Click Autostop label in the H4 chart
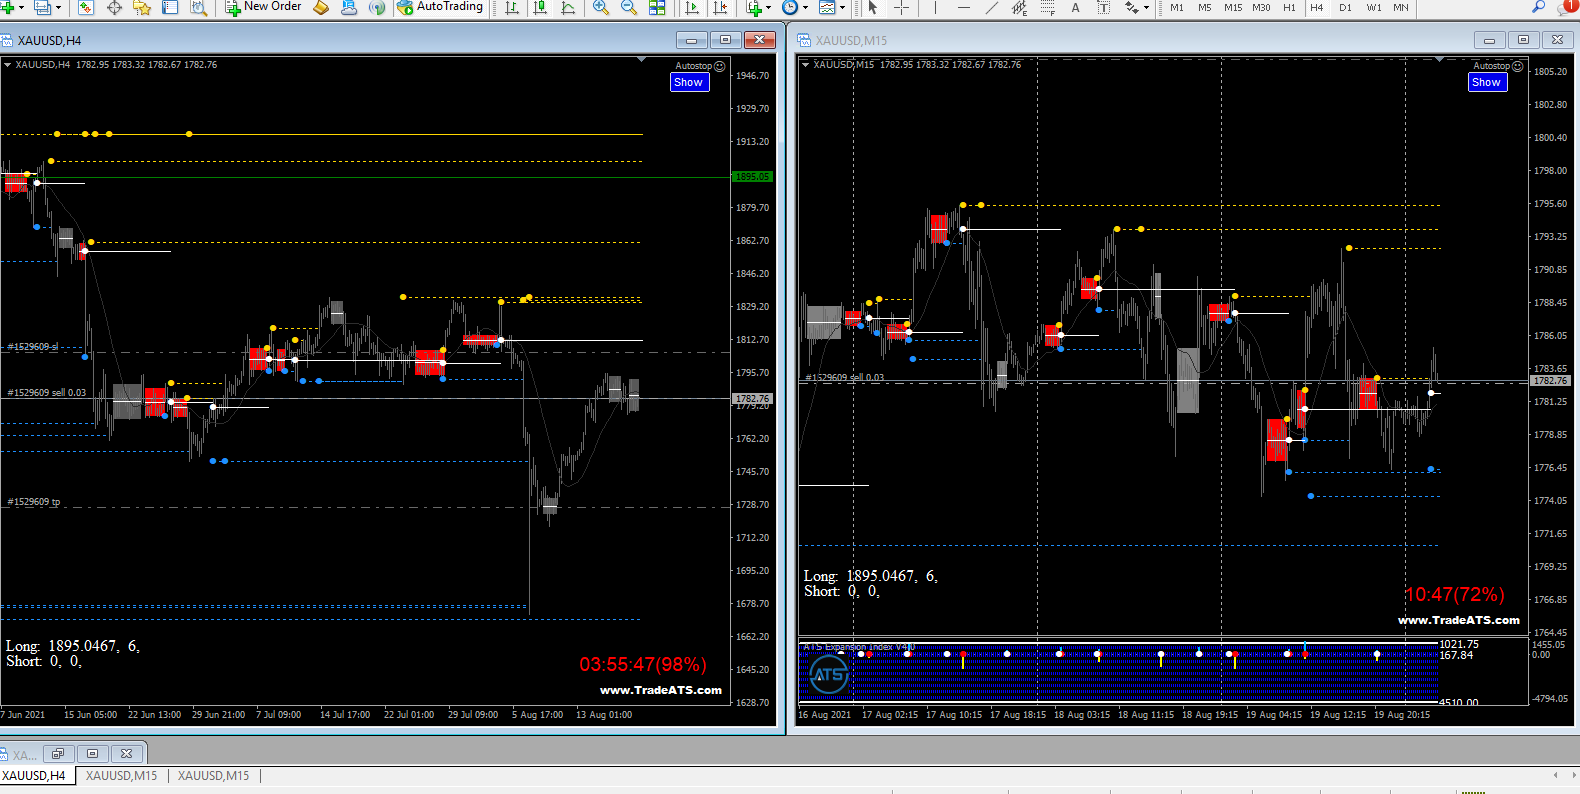 (694, 66)
